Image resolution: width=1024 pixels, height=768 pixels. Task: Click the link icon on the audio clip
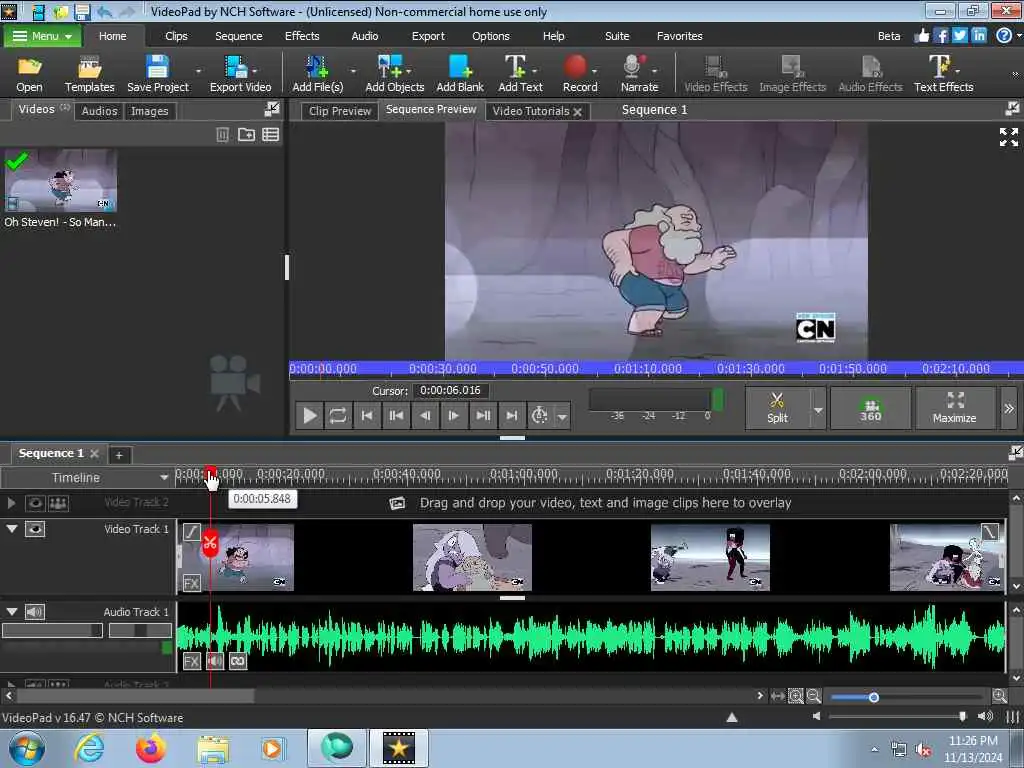click(238, 662)
